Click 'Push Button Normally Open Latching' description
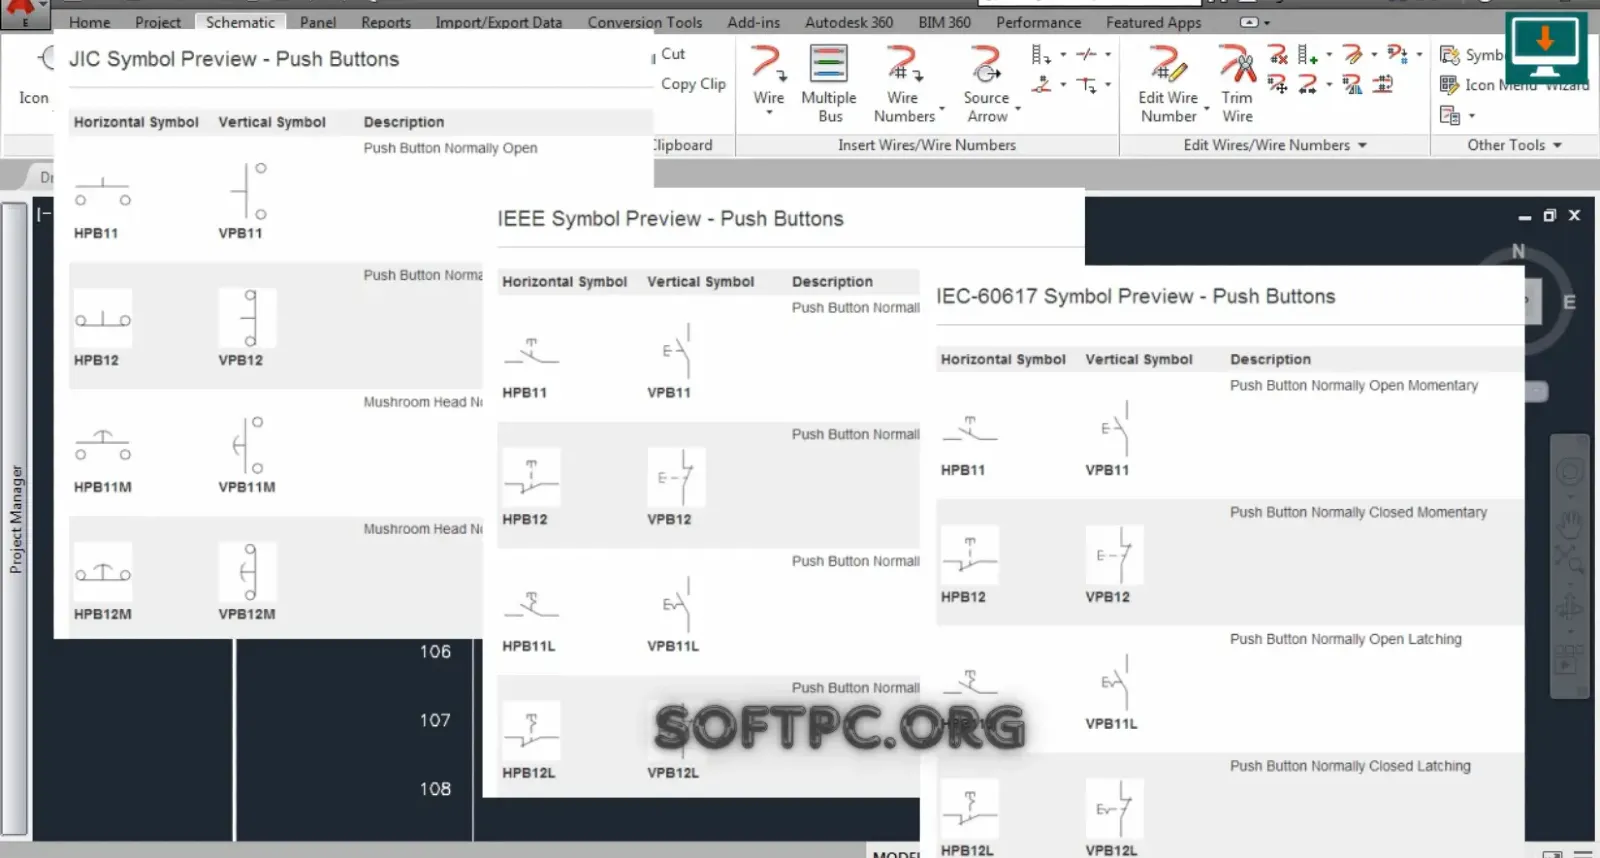The height and width of the screenshot is (858, 1600). click(1345, 639)
